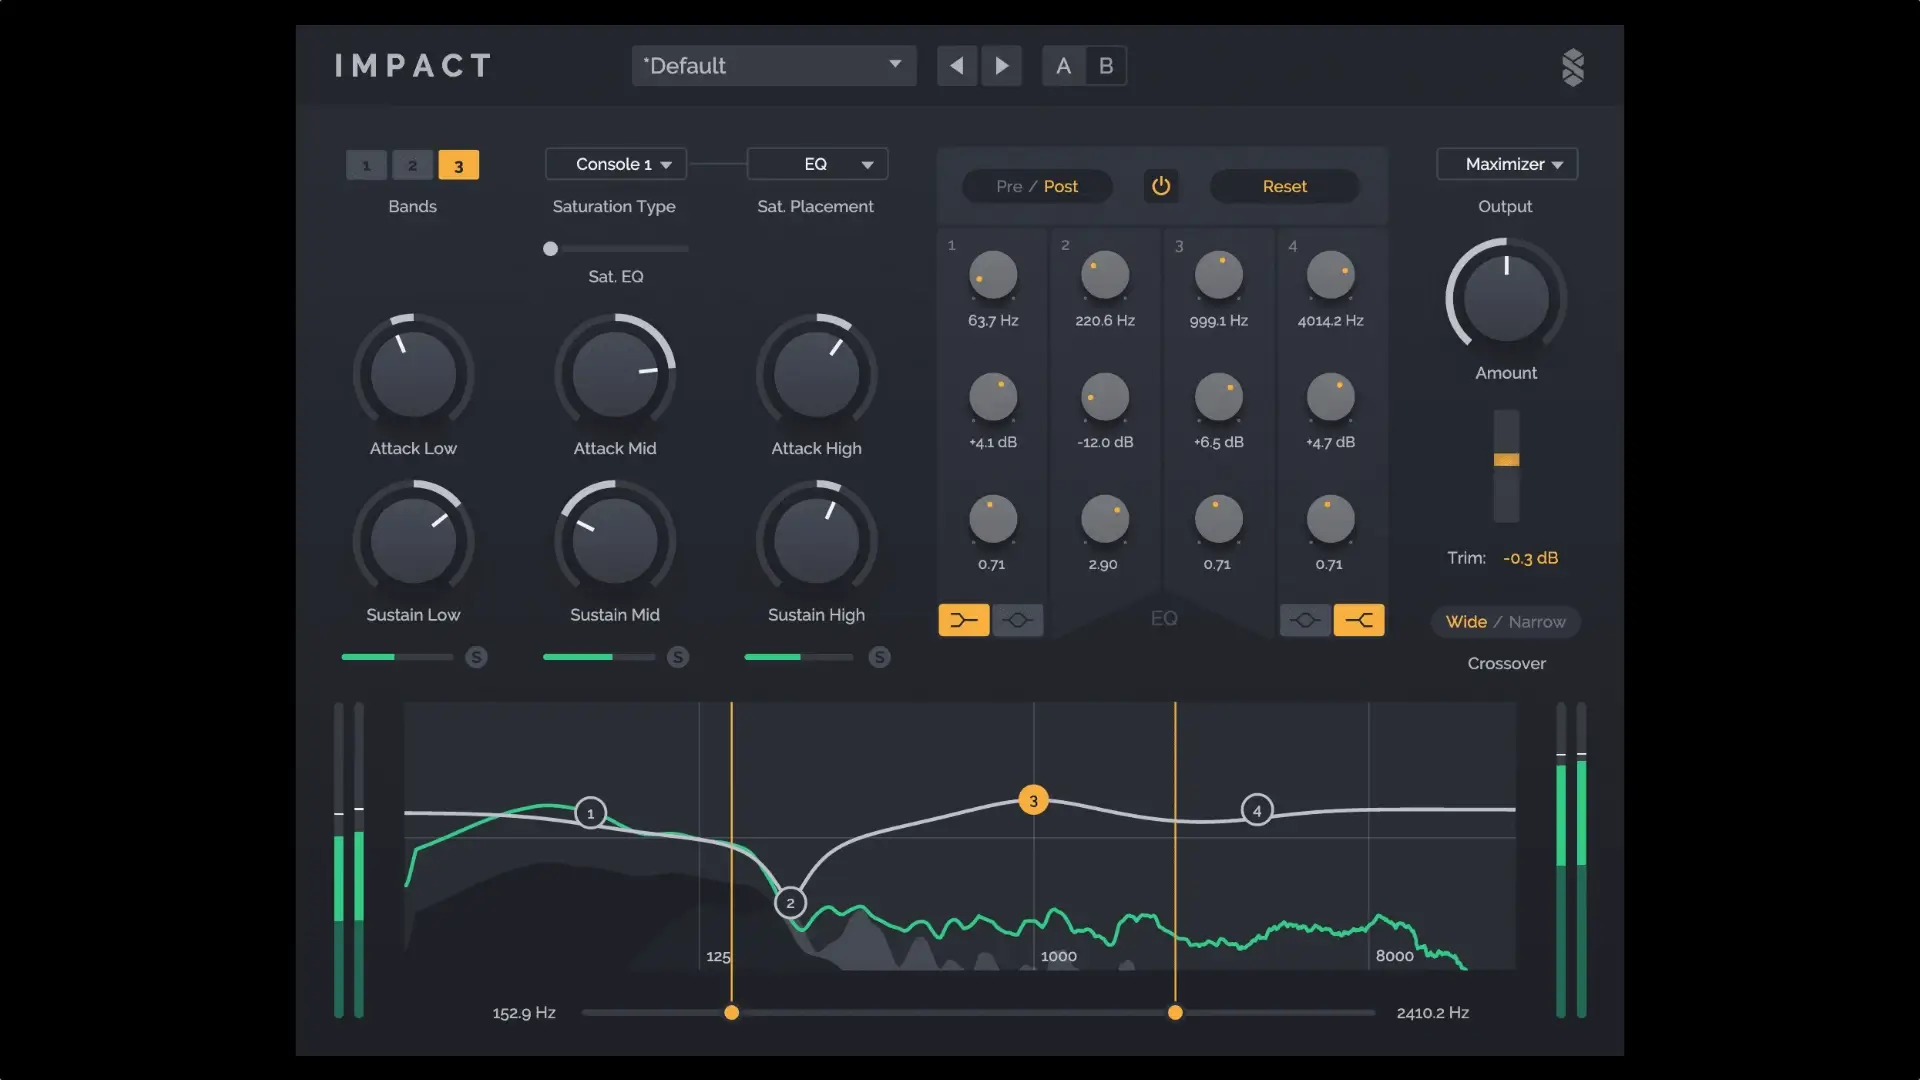Select bell filter shape for band 4
Screen dimensions: 1920x1080
(1305, 620)
